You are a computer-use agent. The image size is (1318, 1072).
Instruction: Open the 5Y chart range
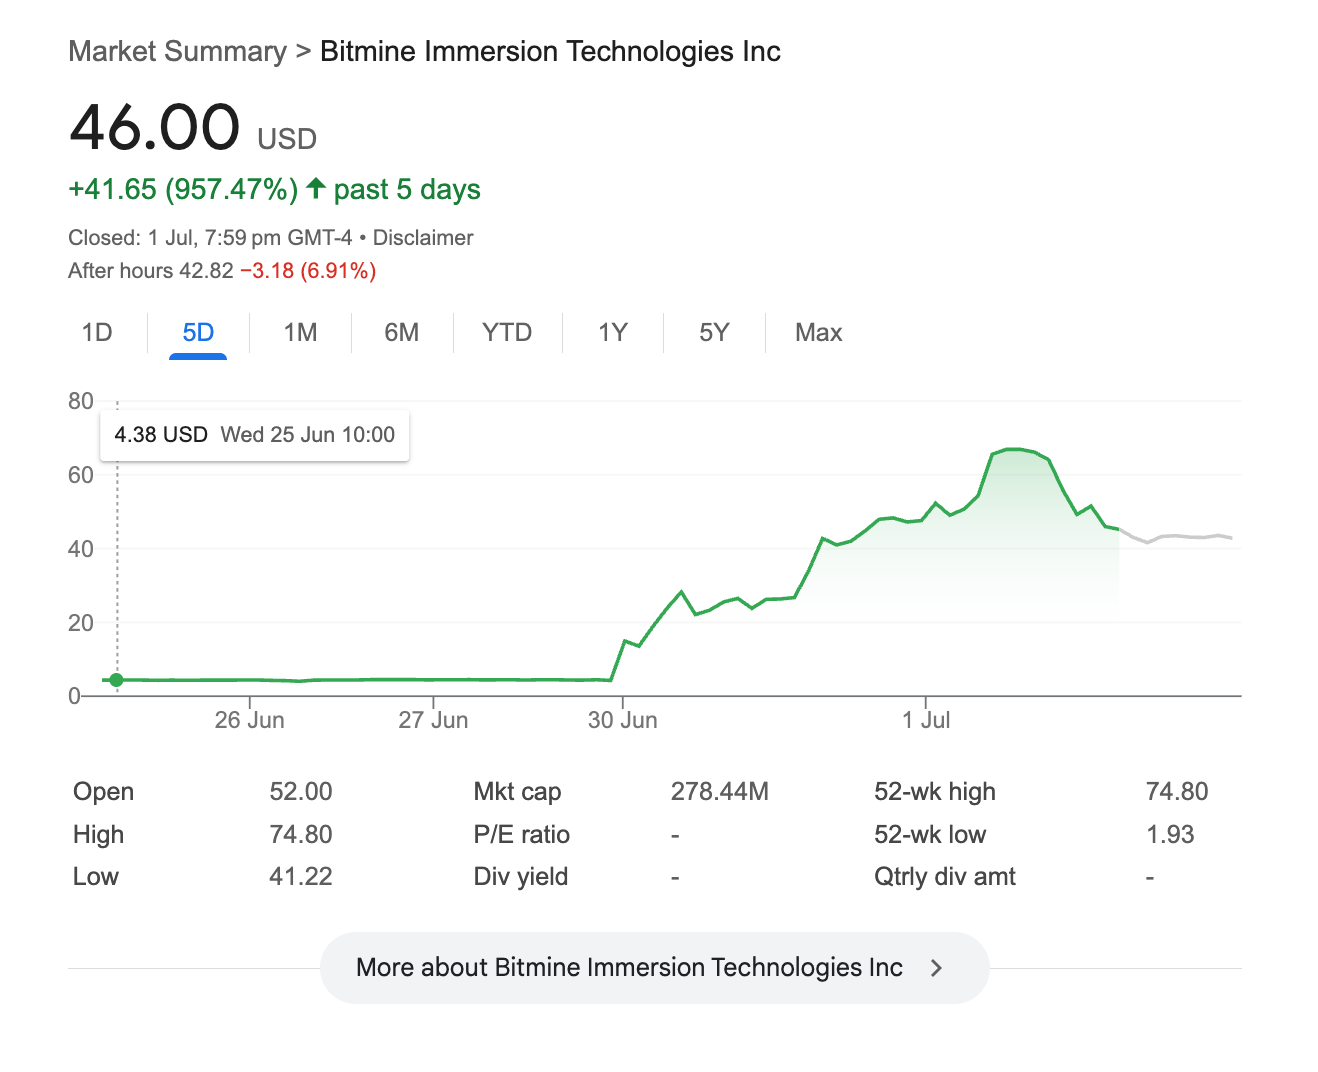[714, 332]
